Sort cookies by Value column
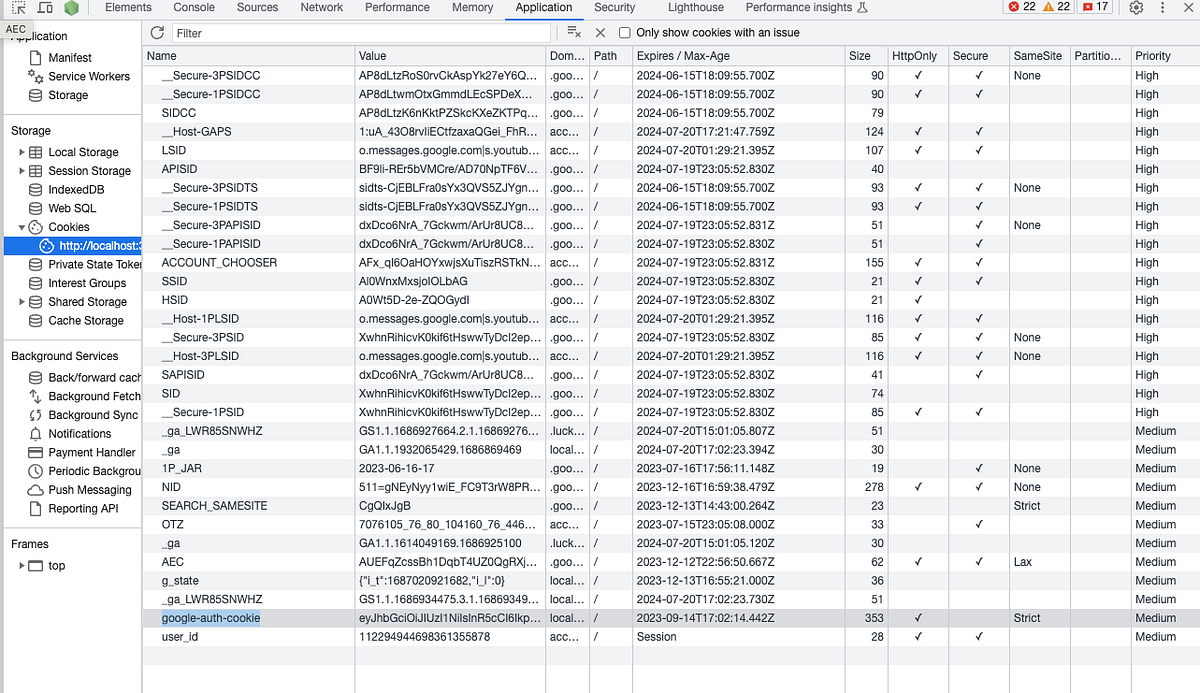1200x693 pixels. pos(450,56)
